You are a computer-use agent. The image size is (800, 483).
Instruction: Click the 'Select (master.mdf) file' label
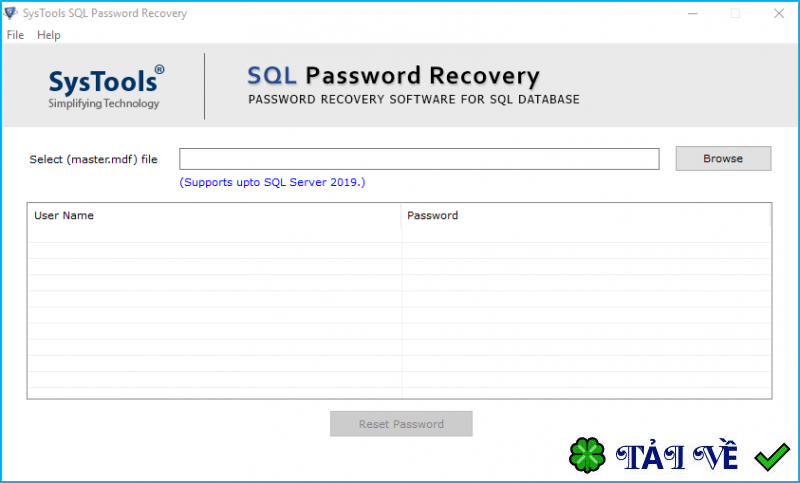tap(93, 159)
